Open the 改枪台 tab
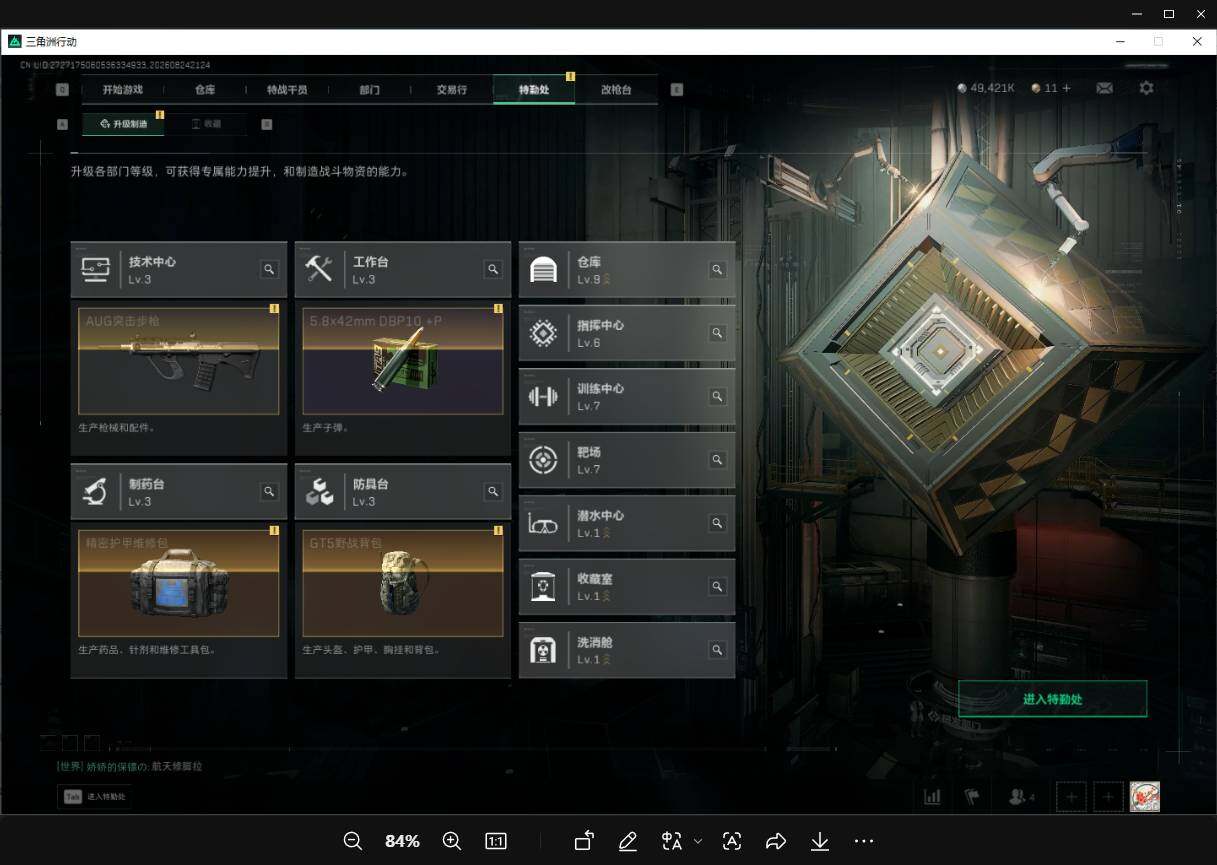Image resolution: width=1217 pixels, height=865 pixels. coord(617,89)
